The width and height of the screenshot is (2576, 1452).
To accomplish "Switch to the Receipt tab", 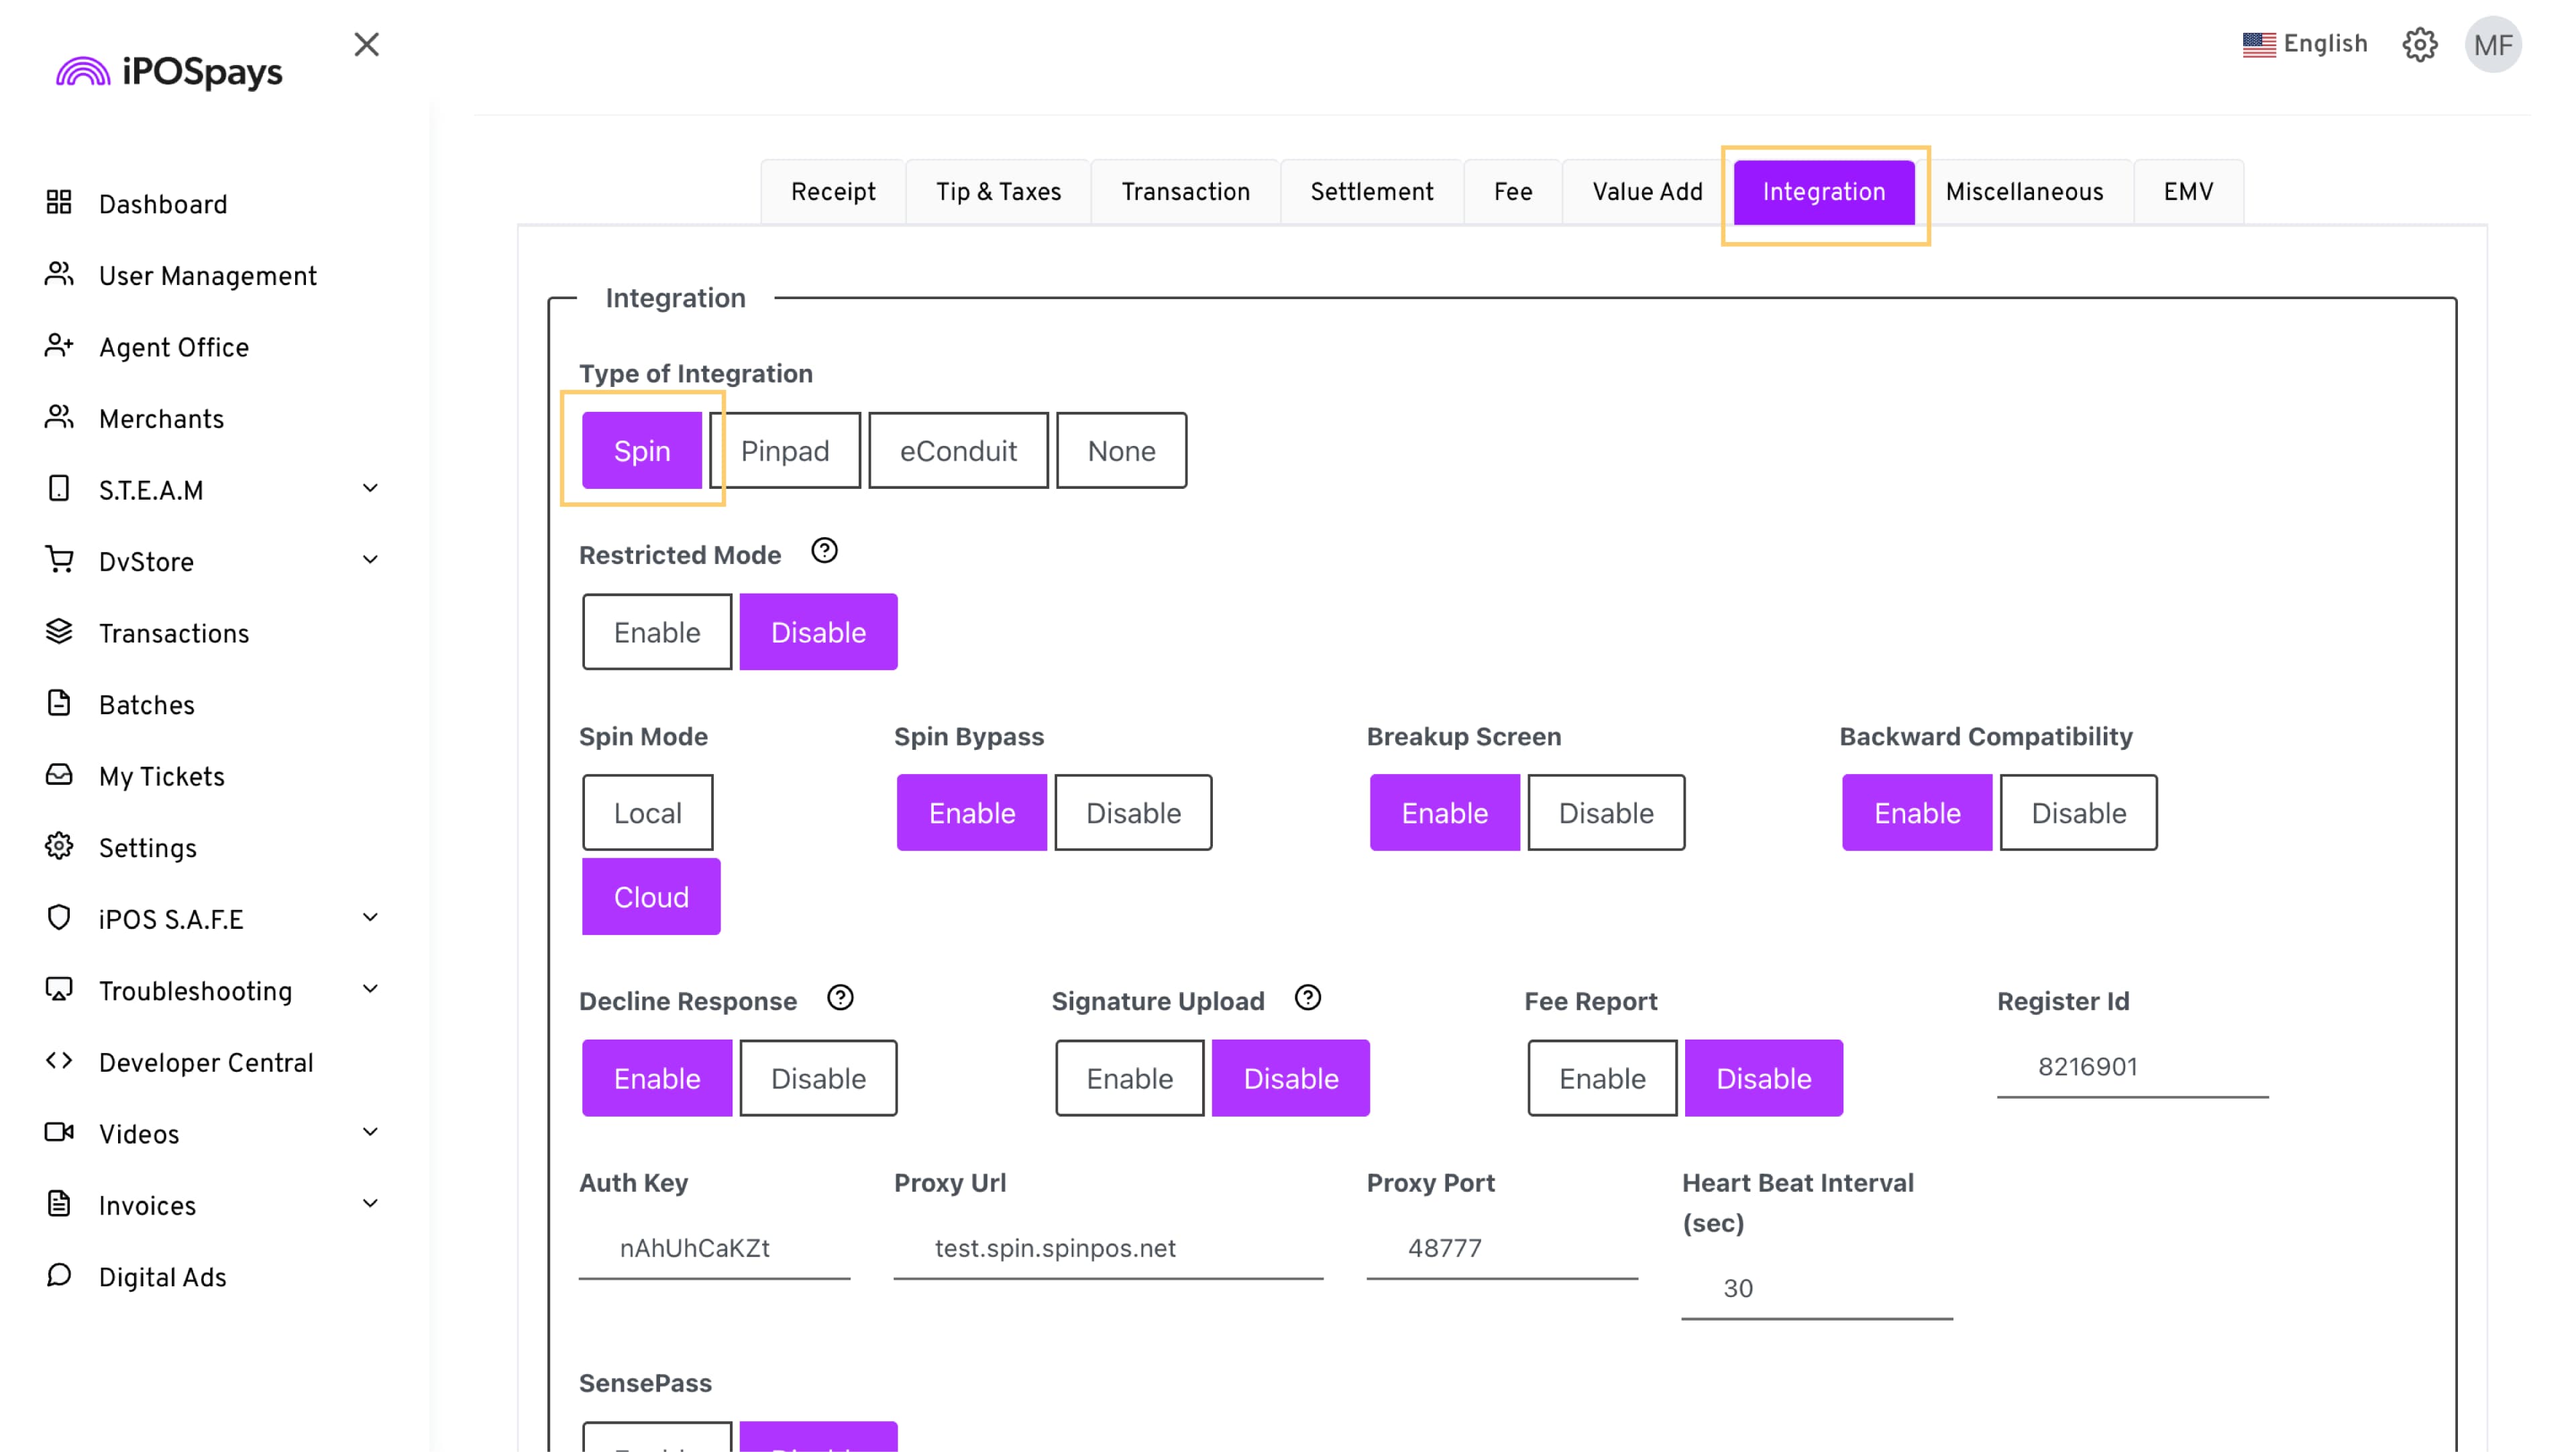I will tap(833, 191).
